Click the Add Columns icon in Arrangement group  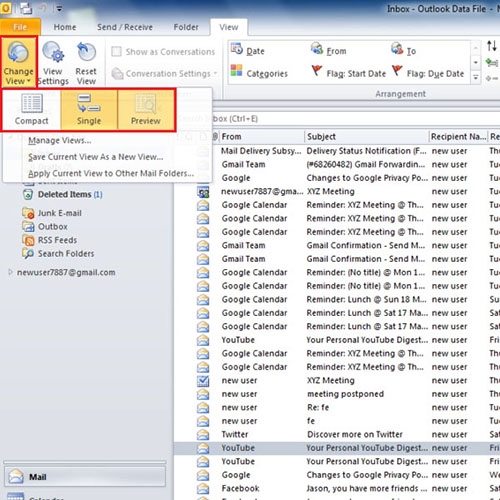point(492,62)
